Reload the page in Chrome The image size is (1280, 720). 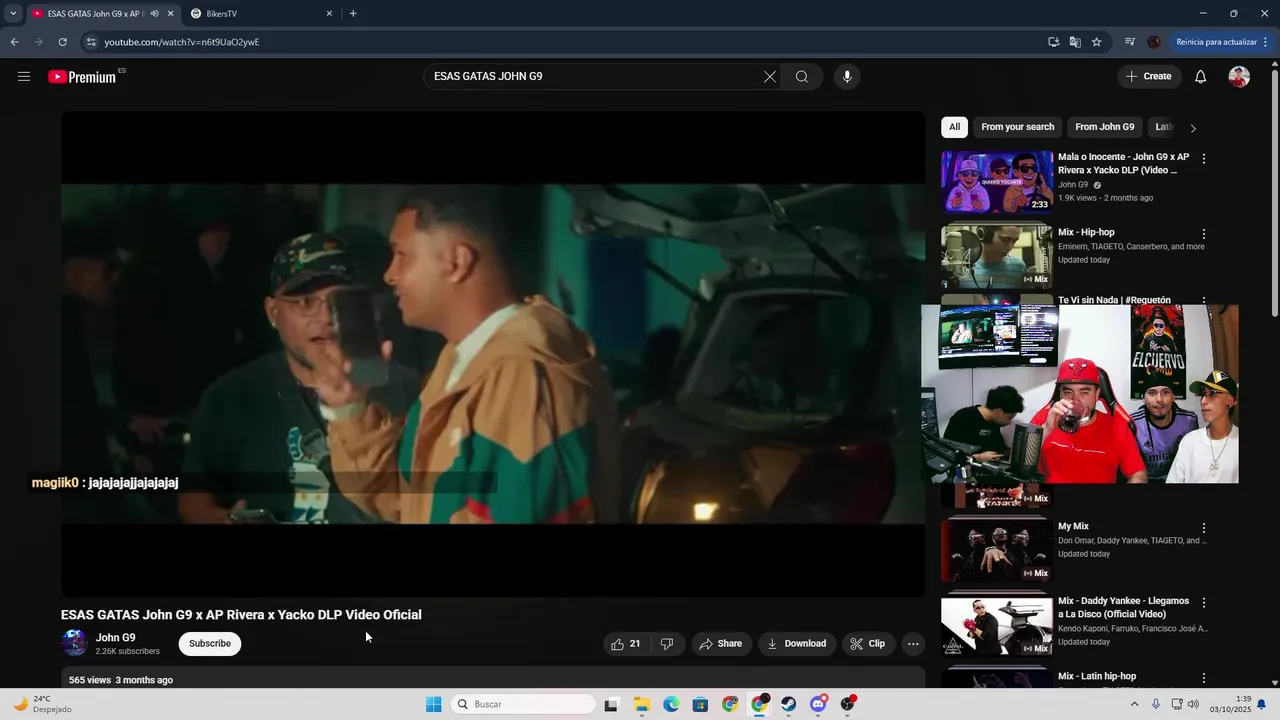(62, 42)
